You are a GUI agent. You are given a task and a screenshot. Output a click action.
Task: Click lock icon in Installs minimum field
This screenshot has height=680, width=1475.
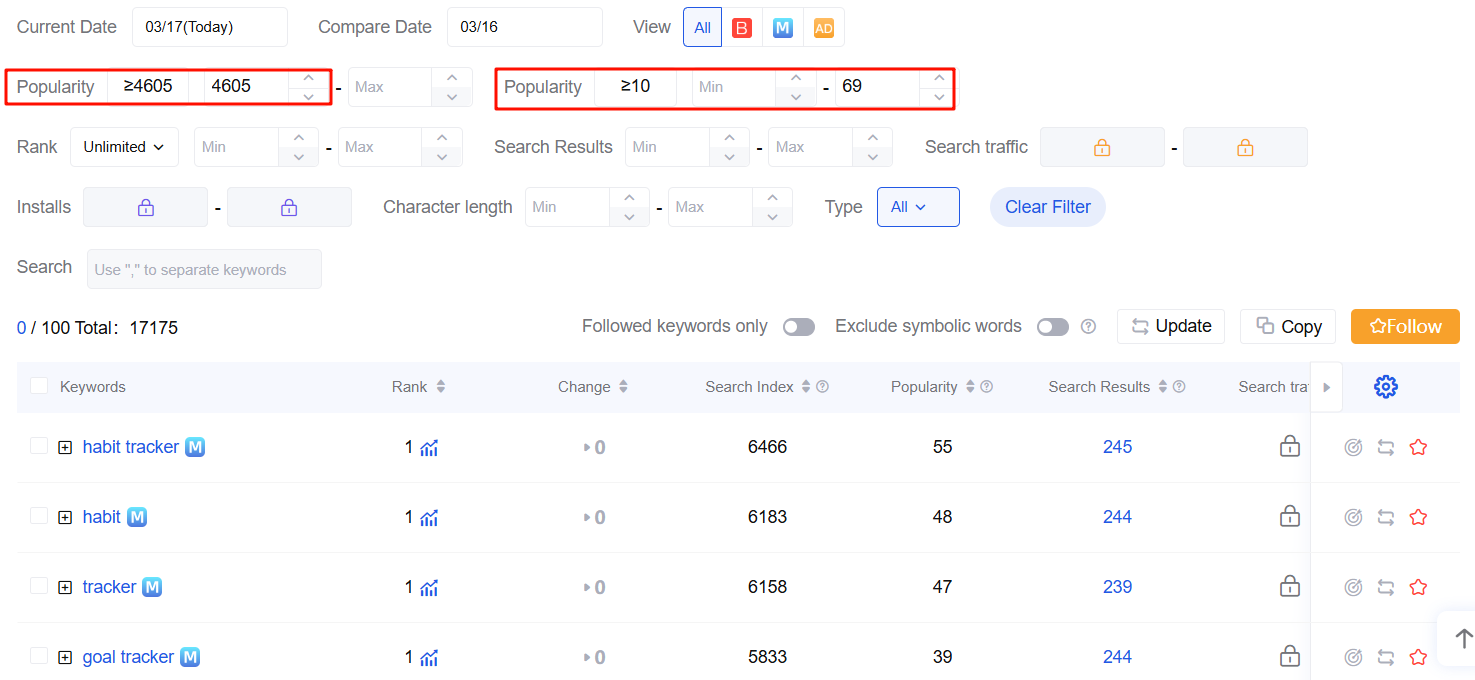coord(146,207)
